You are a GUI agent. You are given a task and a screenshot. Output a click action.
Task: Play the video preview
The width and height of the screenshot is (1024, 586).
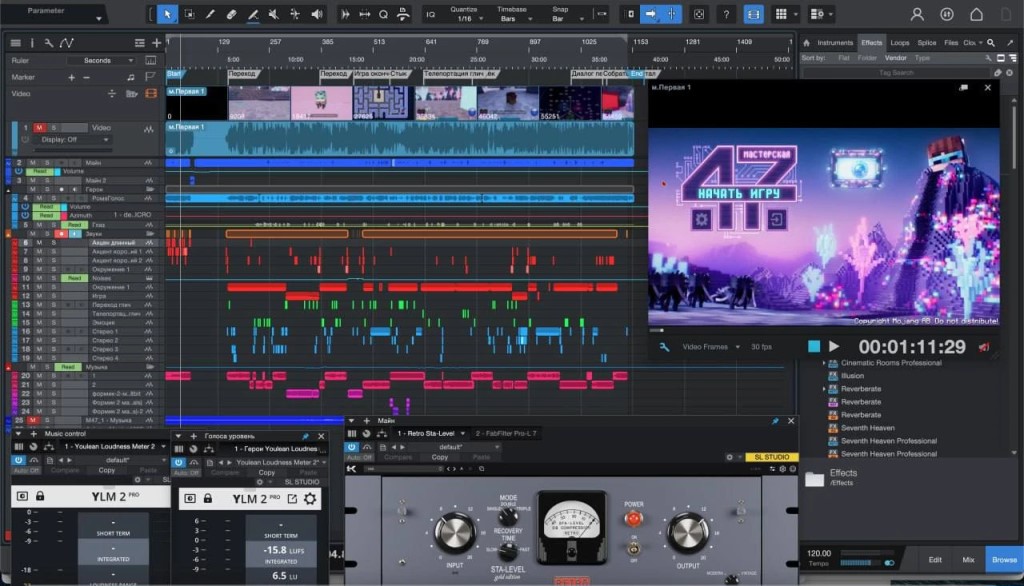(834, 346)
